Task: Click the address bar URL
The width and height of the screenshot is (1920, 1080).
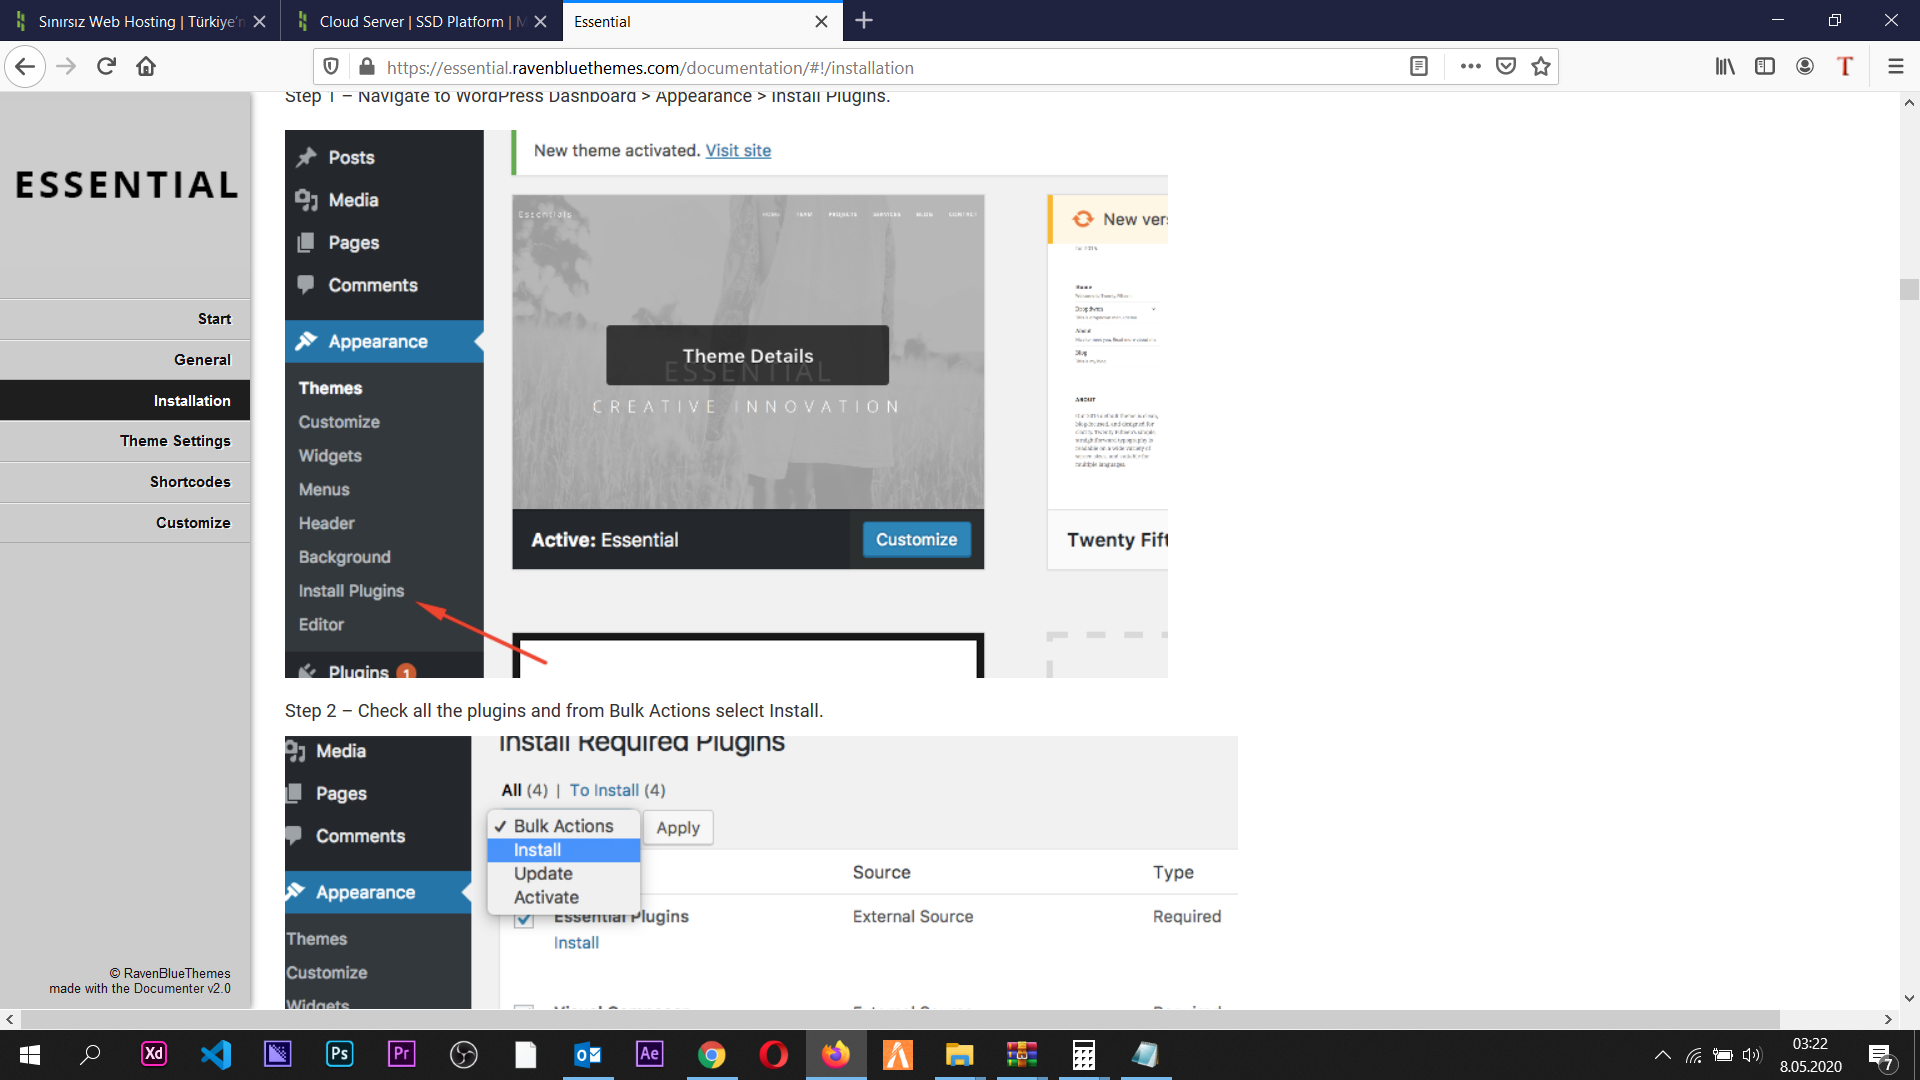Action: 650,68
